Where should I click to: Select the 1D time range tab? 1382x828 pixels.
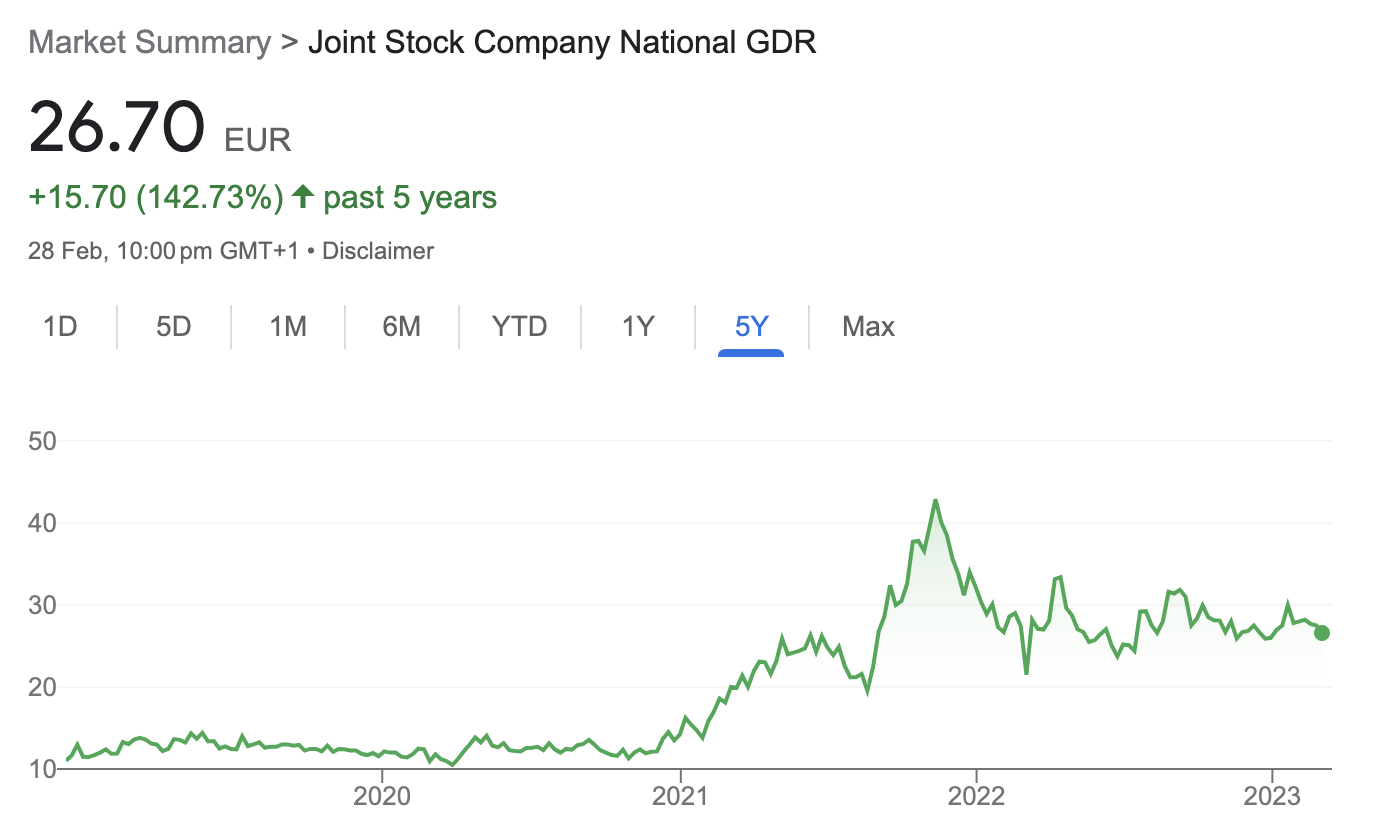[60, 326]
